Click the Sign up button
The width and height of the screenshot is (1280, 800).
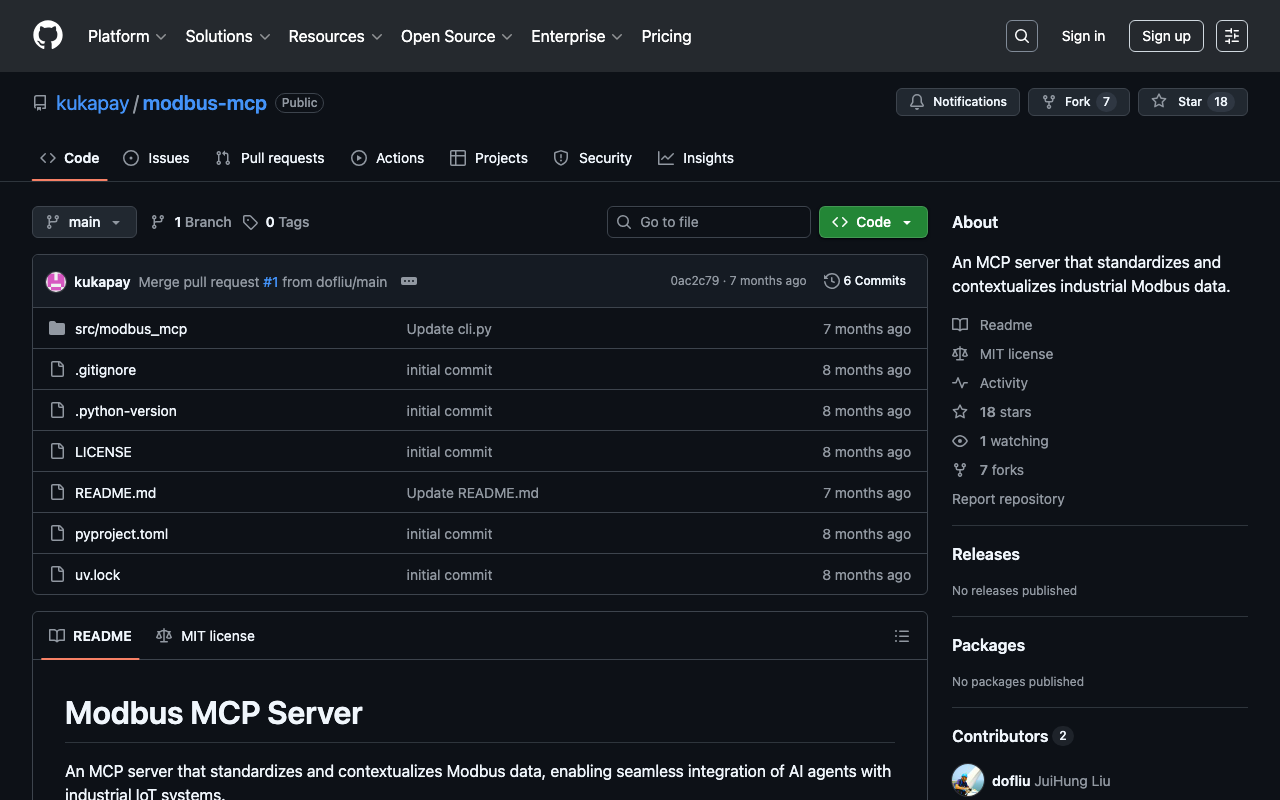1166,36
